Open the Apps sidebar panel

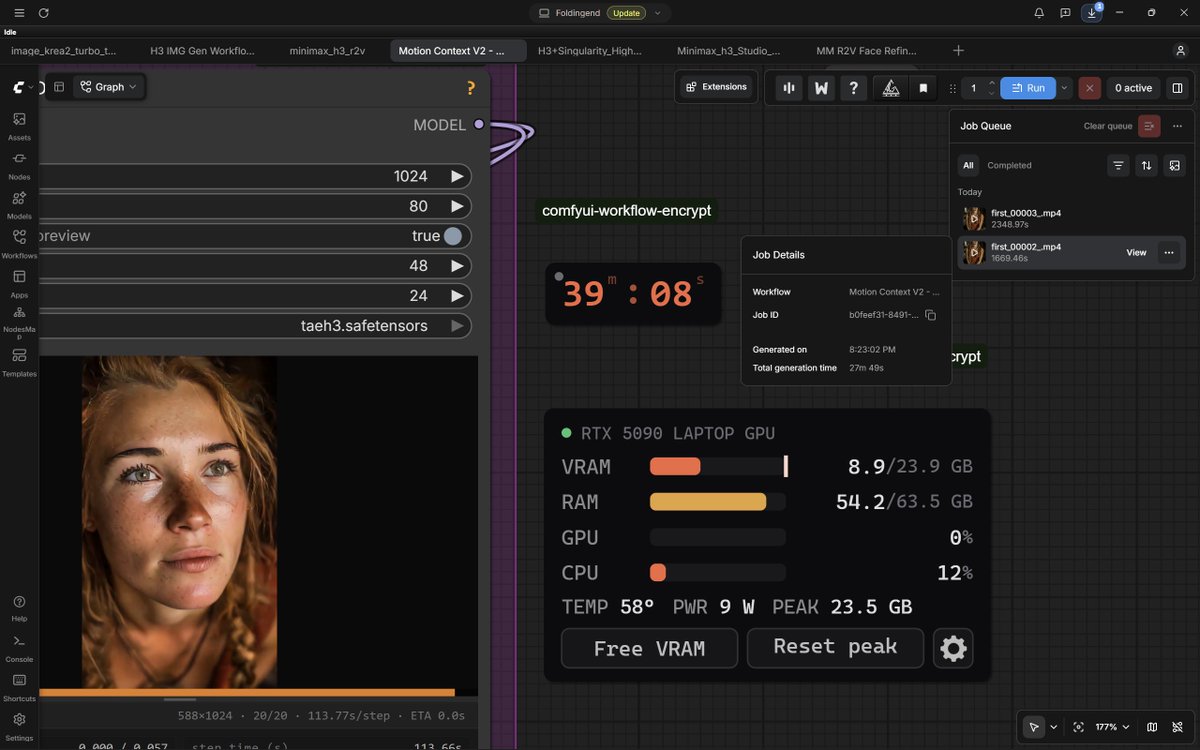19,283
